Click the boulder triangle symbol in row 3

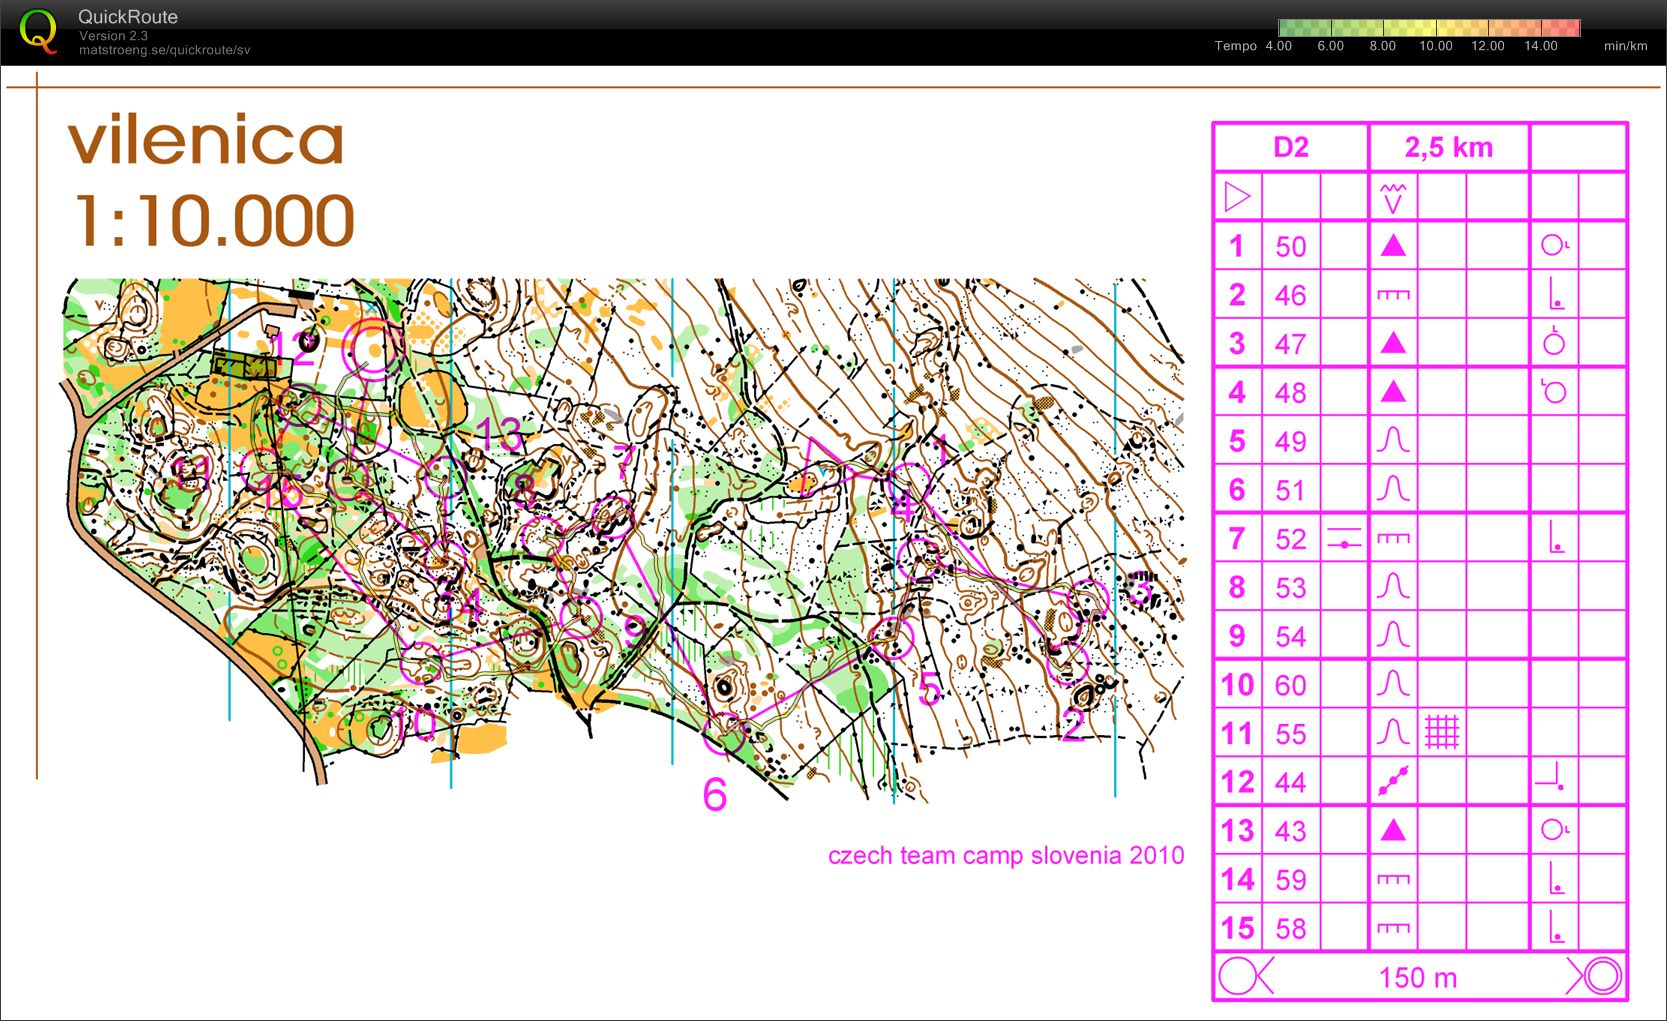click(x=1393, y=343)
